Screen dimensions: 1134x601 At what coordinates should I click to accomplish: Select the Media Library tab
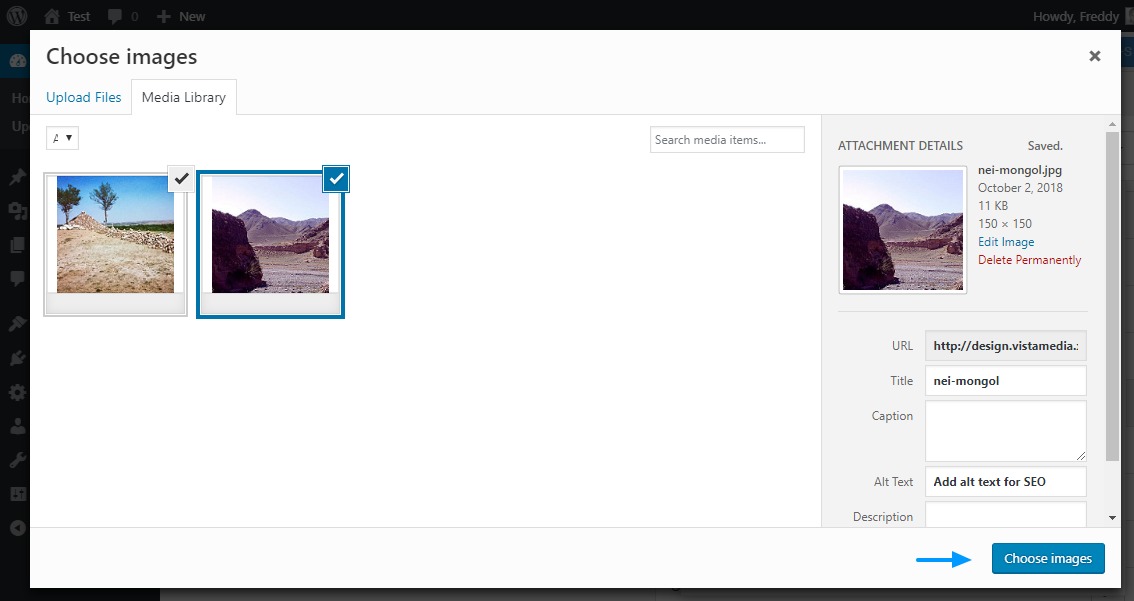(184, 97)
